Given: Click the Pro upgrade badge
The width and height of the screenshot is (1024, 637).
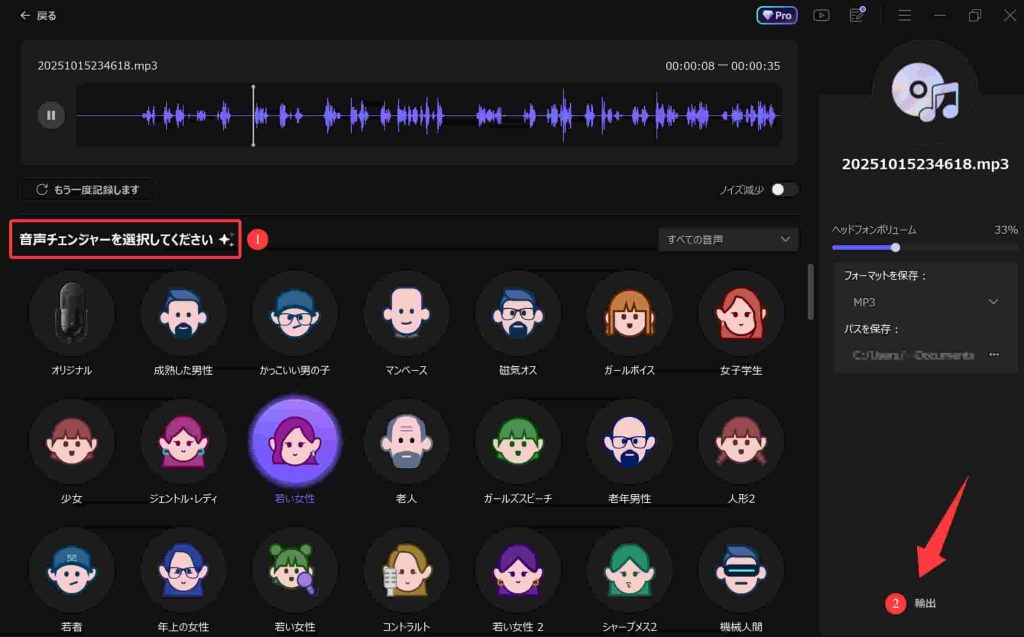Looking at the screenshot, I should coord(777,15).
